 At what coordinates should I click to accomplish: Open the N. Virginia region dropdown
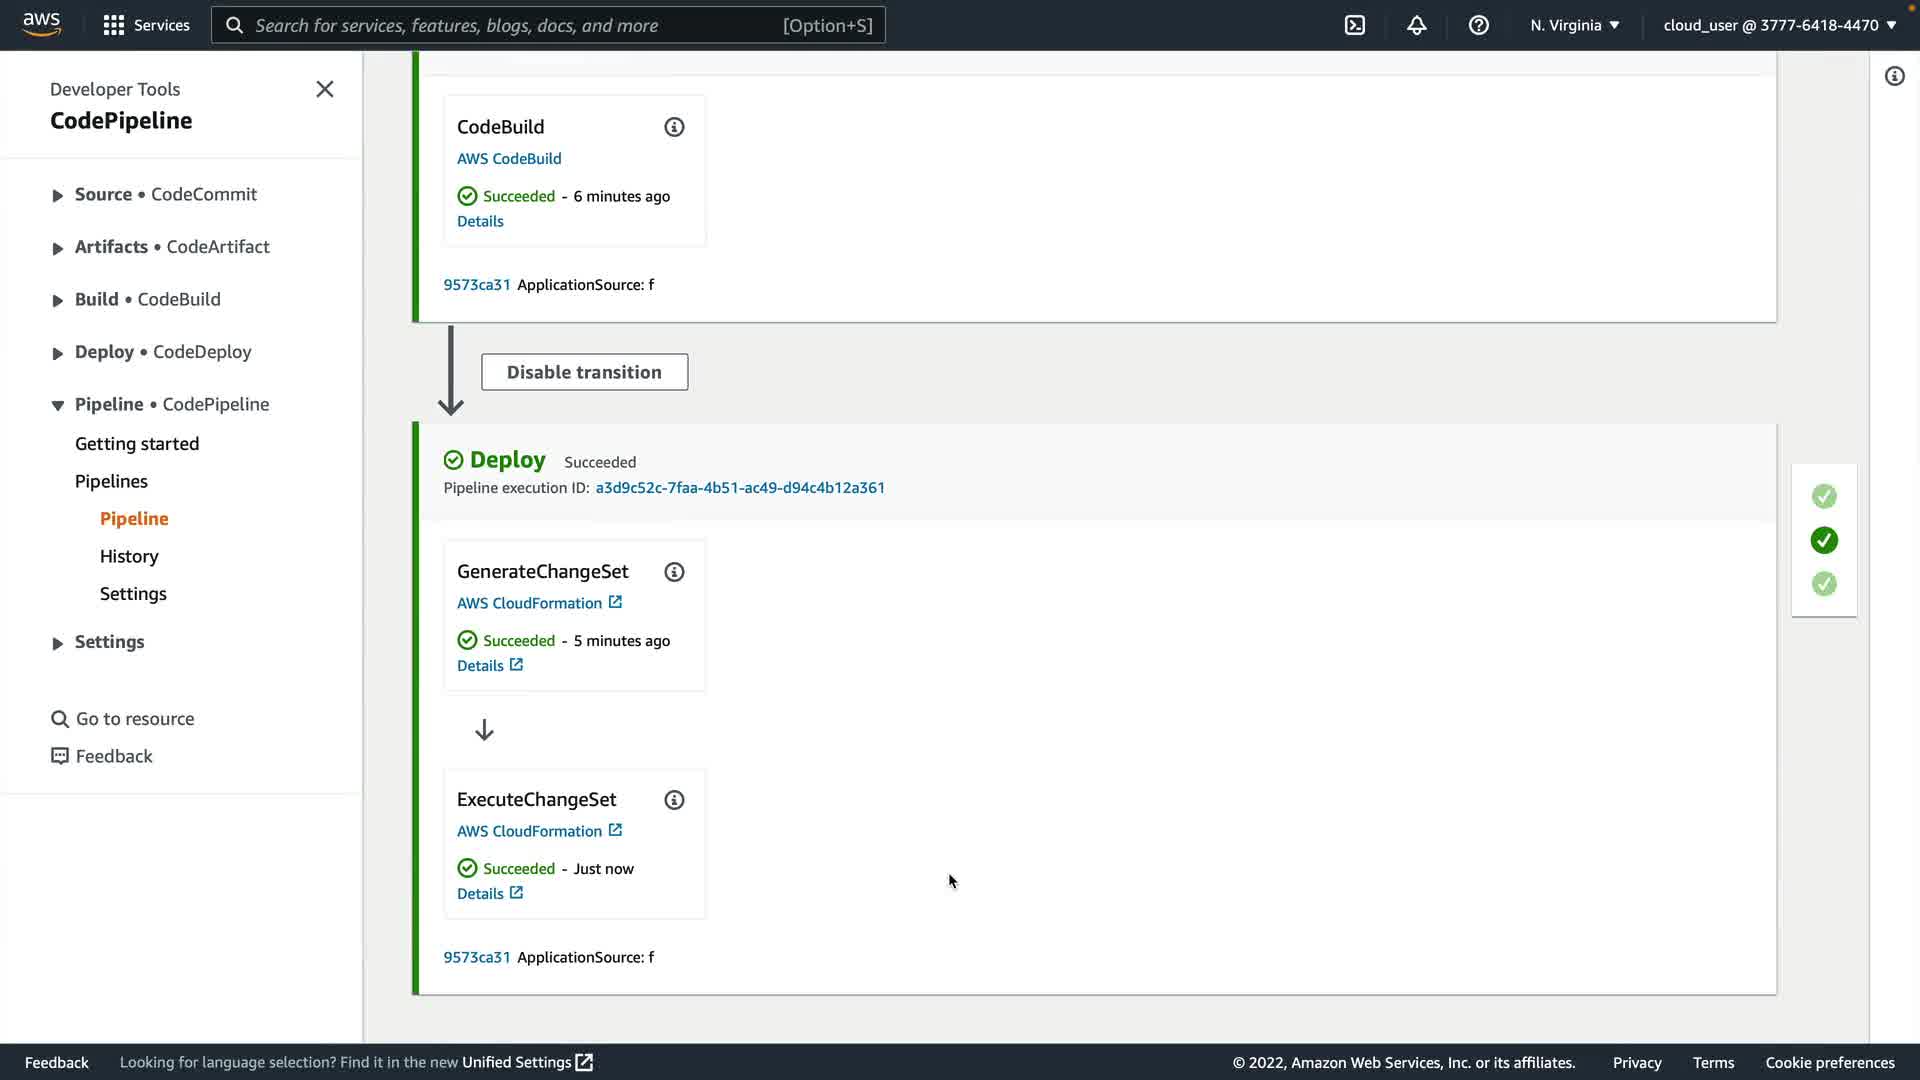(x=1574, y=25)
